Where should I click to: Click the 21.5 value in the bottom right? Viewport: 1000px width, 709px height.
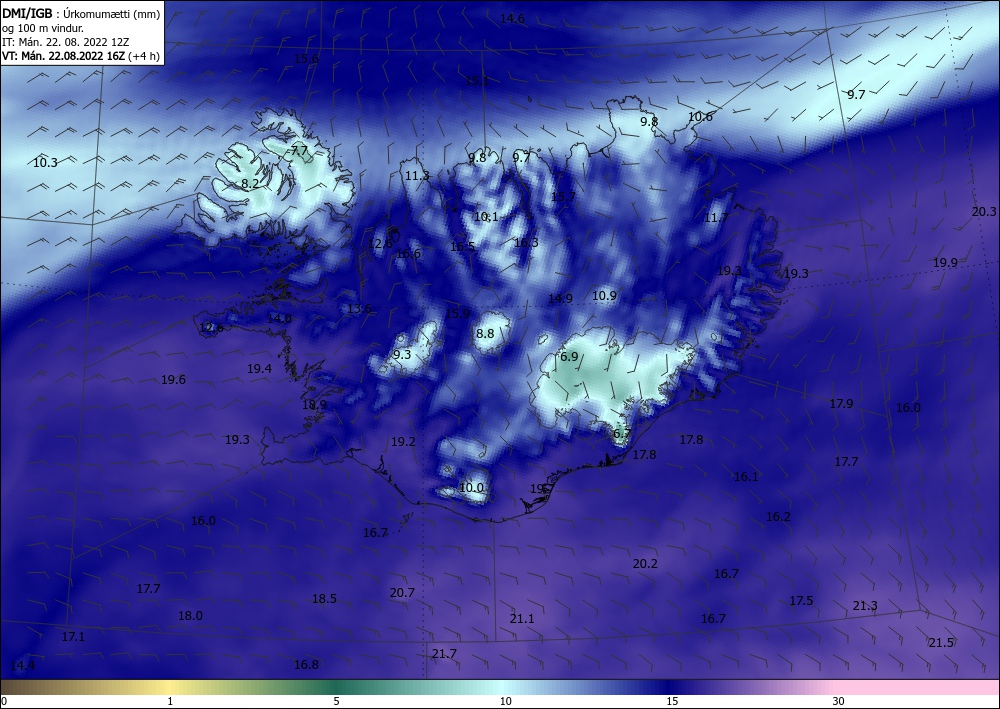pos(941,643)
